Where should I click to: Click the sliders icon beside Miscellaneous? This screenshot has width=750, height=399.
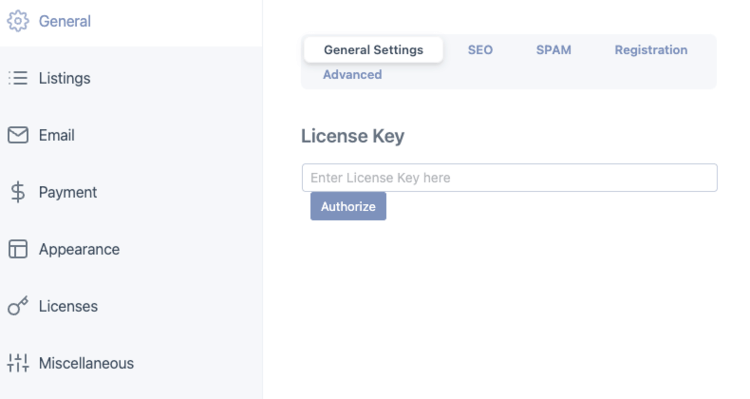[18, 363]
